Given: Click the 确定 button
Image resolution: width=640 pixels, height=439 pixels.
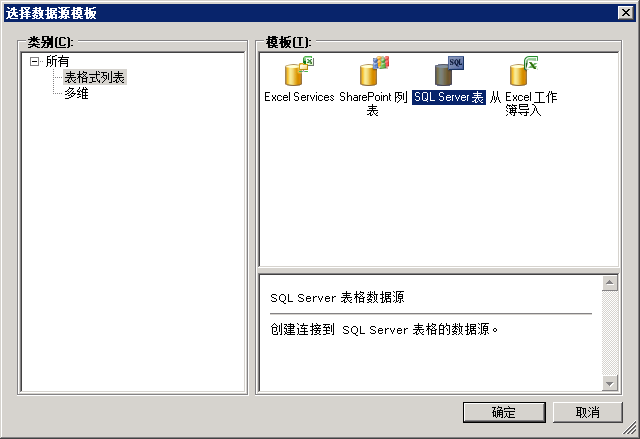Looking at the screenshot, I should tap(504, 412).
